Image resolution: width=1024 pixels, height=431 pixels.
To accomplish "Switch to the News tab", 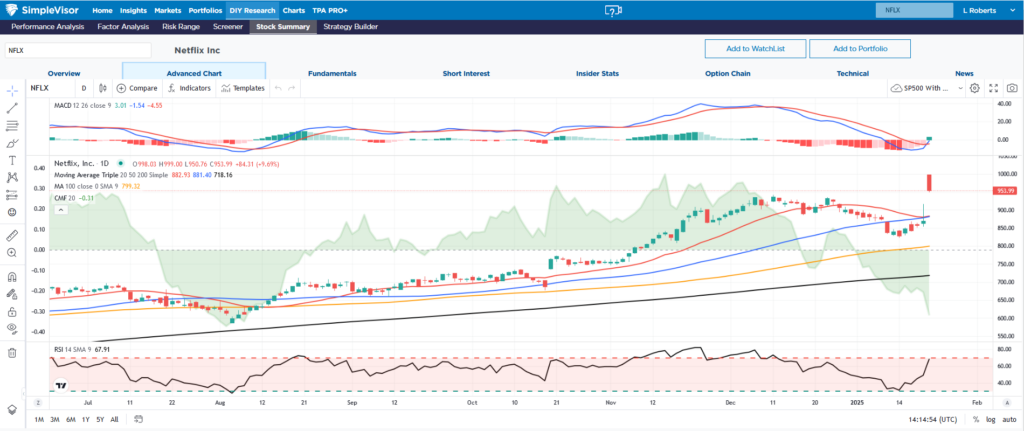I will (x=964, y=74).
